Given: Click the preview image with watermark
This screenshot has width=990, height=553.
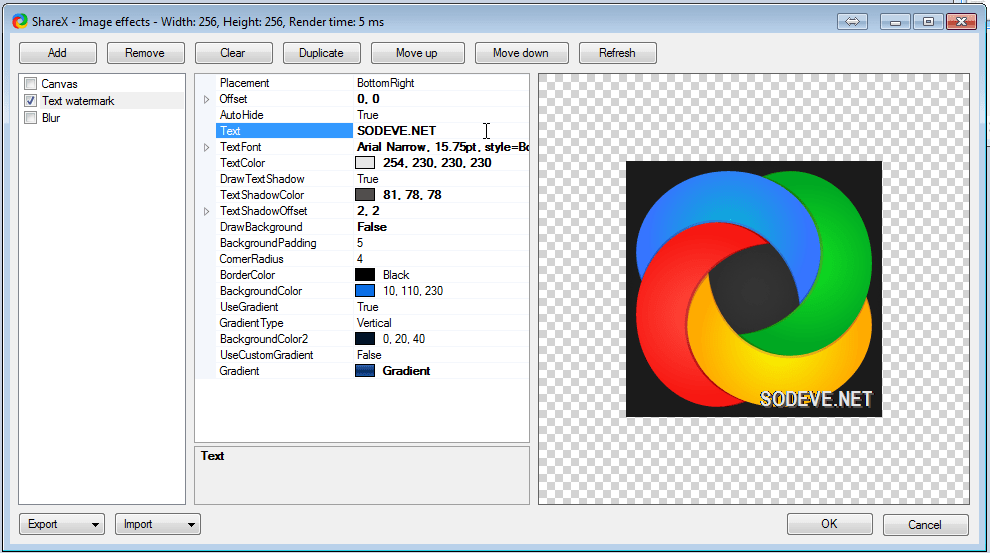Looking at the screenshot, I should click(754, 289).
